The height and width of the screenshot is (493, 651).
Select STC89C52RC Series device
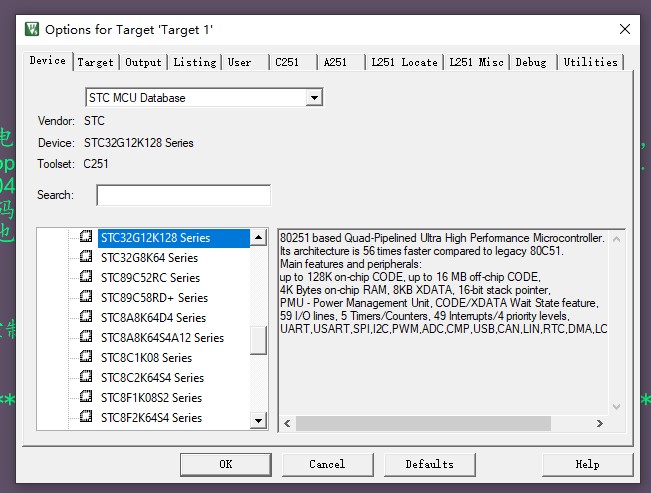point(150,278)
